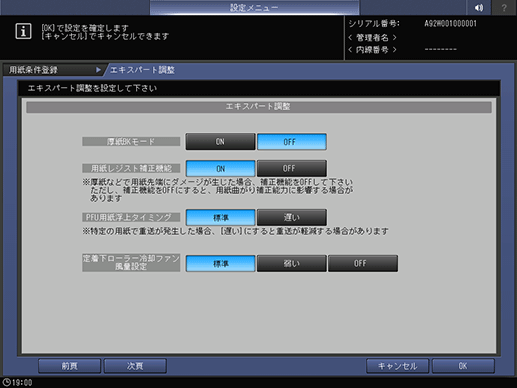Image resolution: width=517 pixels, height=388 pixels.
Task: Click the 管理者名 field
Action: click(372, 37)
